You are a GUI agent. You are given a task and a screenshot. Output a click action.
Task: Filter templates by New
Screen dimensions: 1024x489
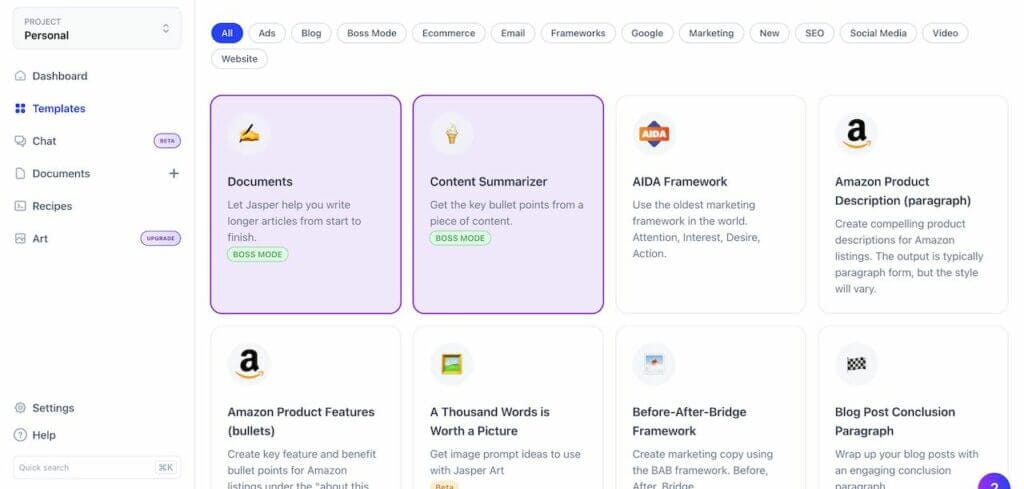(769, 33)
